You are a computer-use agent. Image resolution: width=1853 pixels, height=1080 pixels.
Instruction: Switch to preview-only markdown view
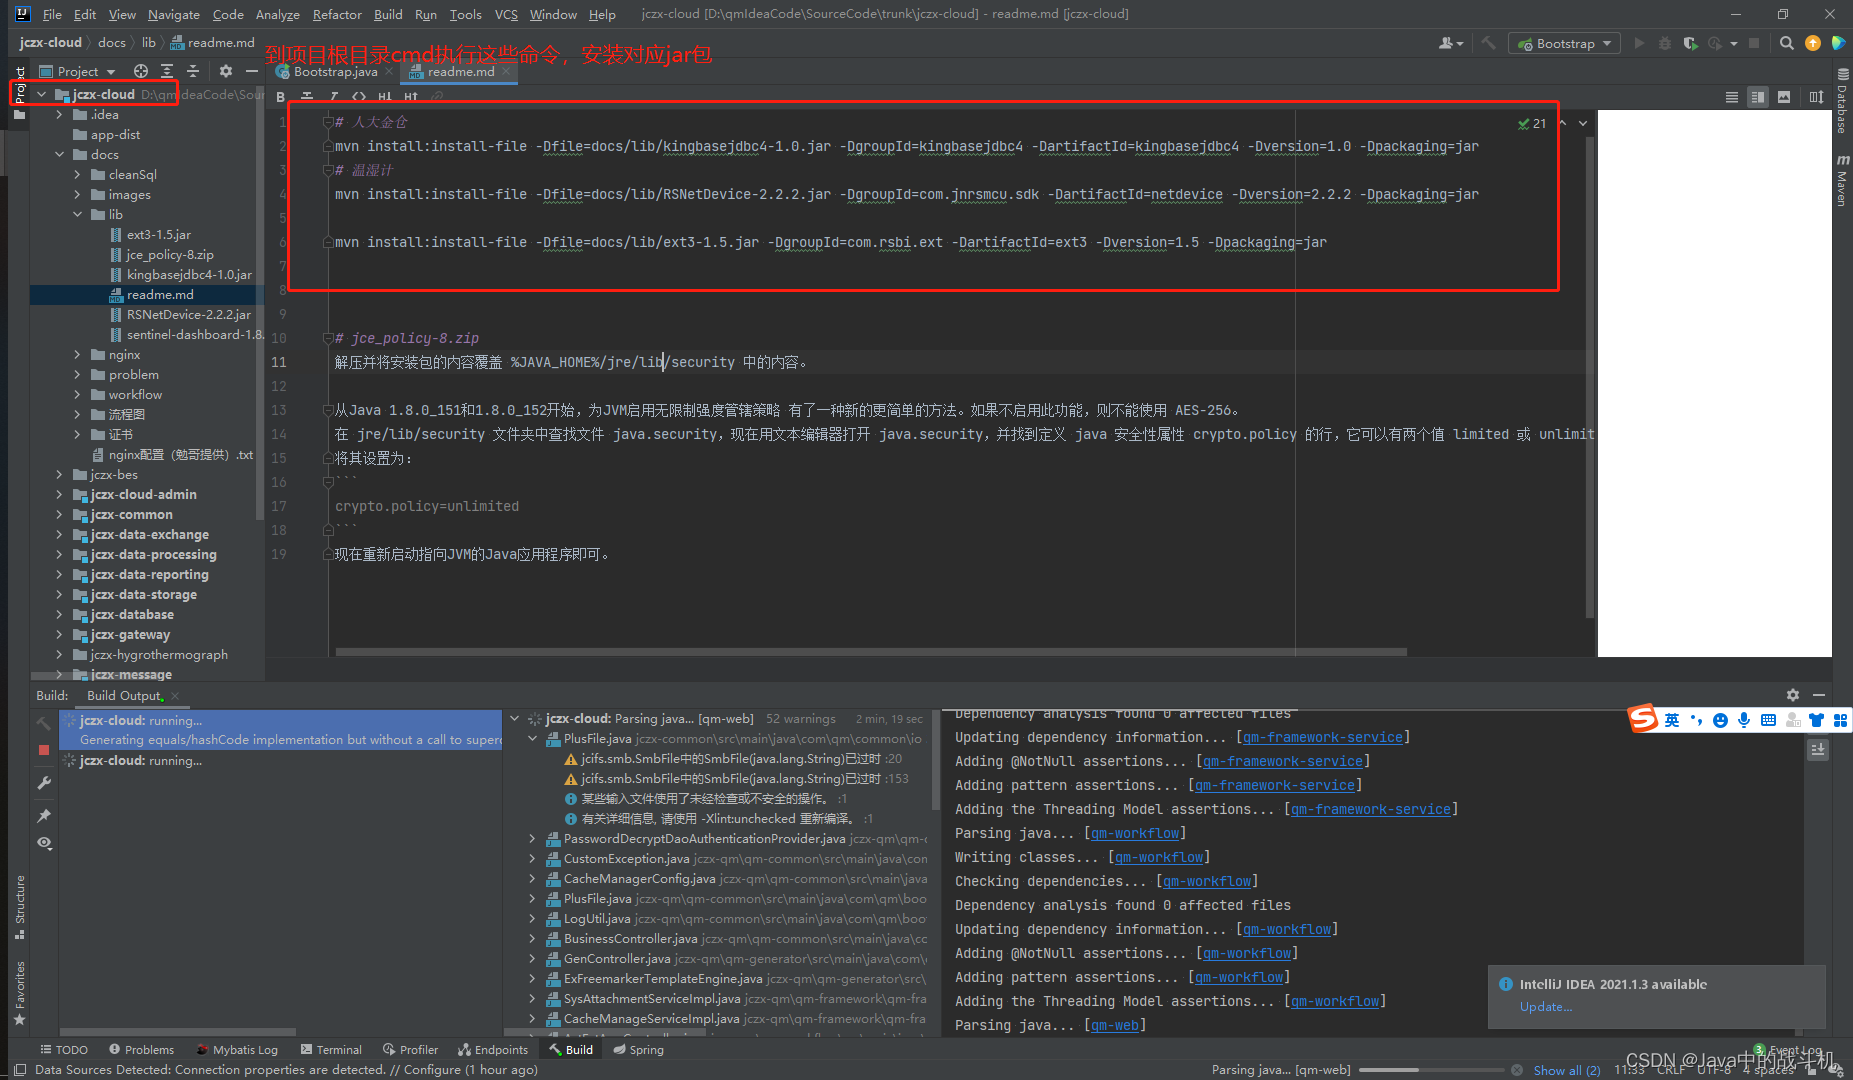1784,97
